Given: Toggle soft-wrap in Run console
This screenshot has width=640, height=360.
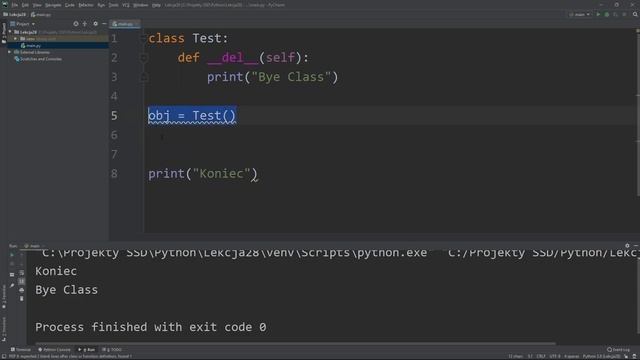Looking at the screenshot, I should point(22,273).
